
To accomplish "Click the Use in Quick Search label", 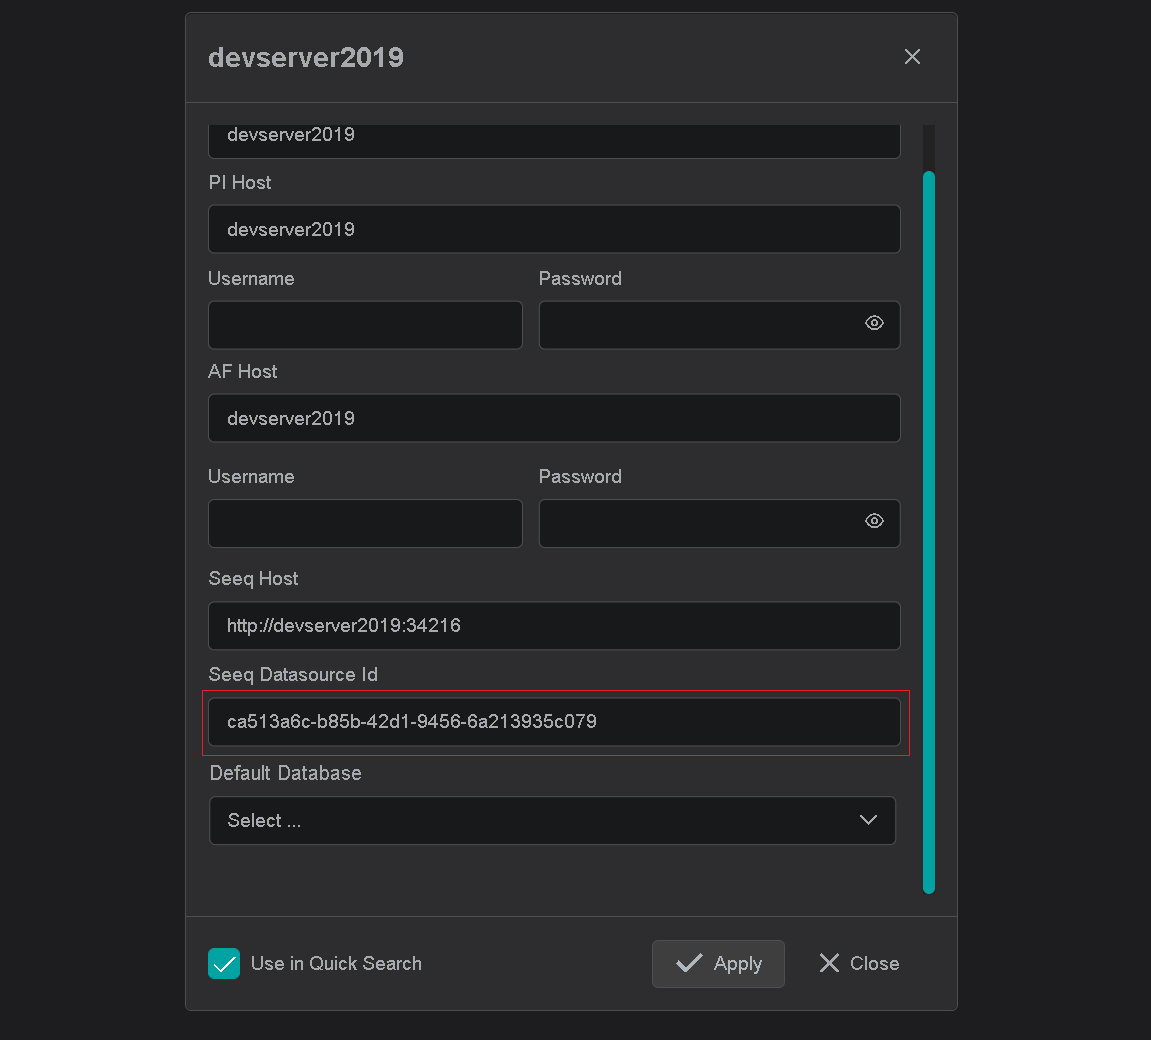I will click(x=336, y=964).
